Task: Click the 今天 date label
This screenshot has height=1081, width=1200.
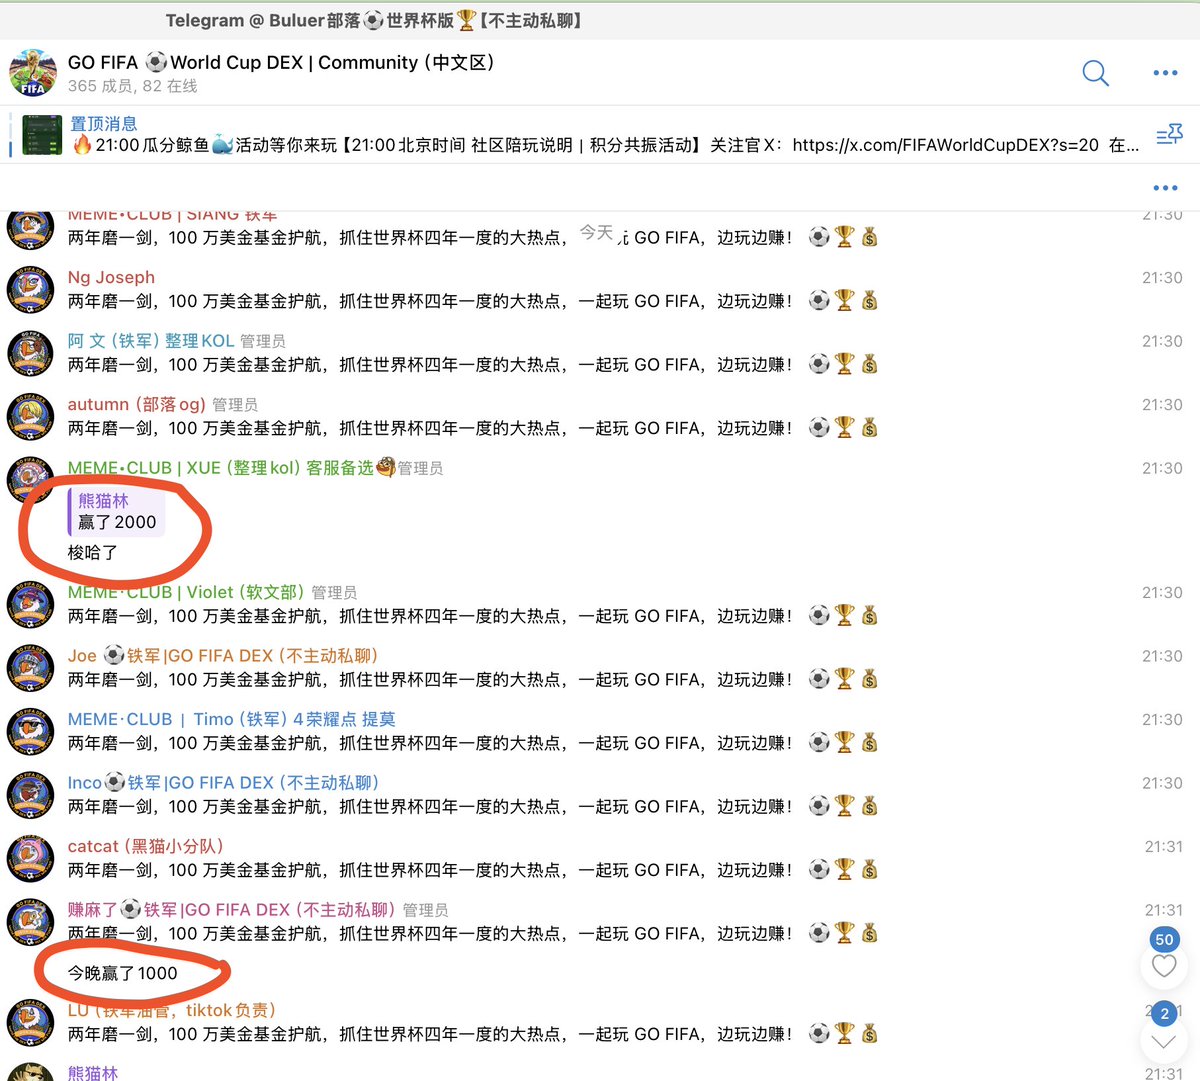Action: (597, 233)
